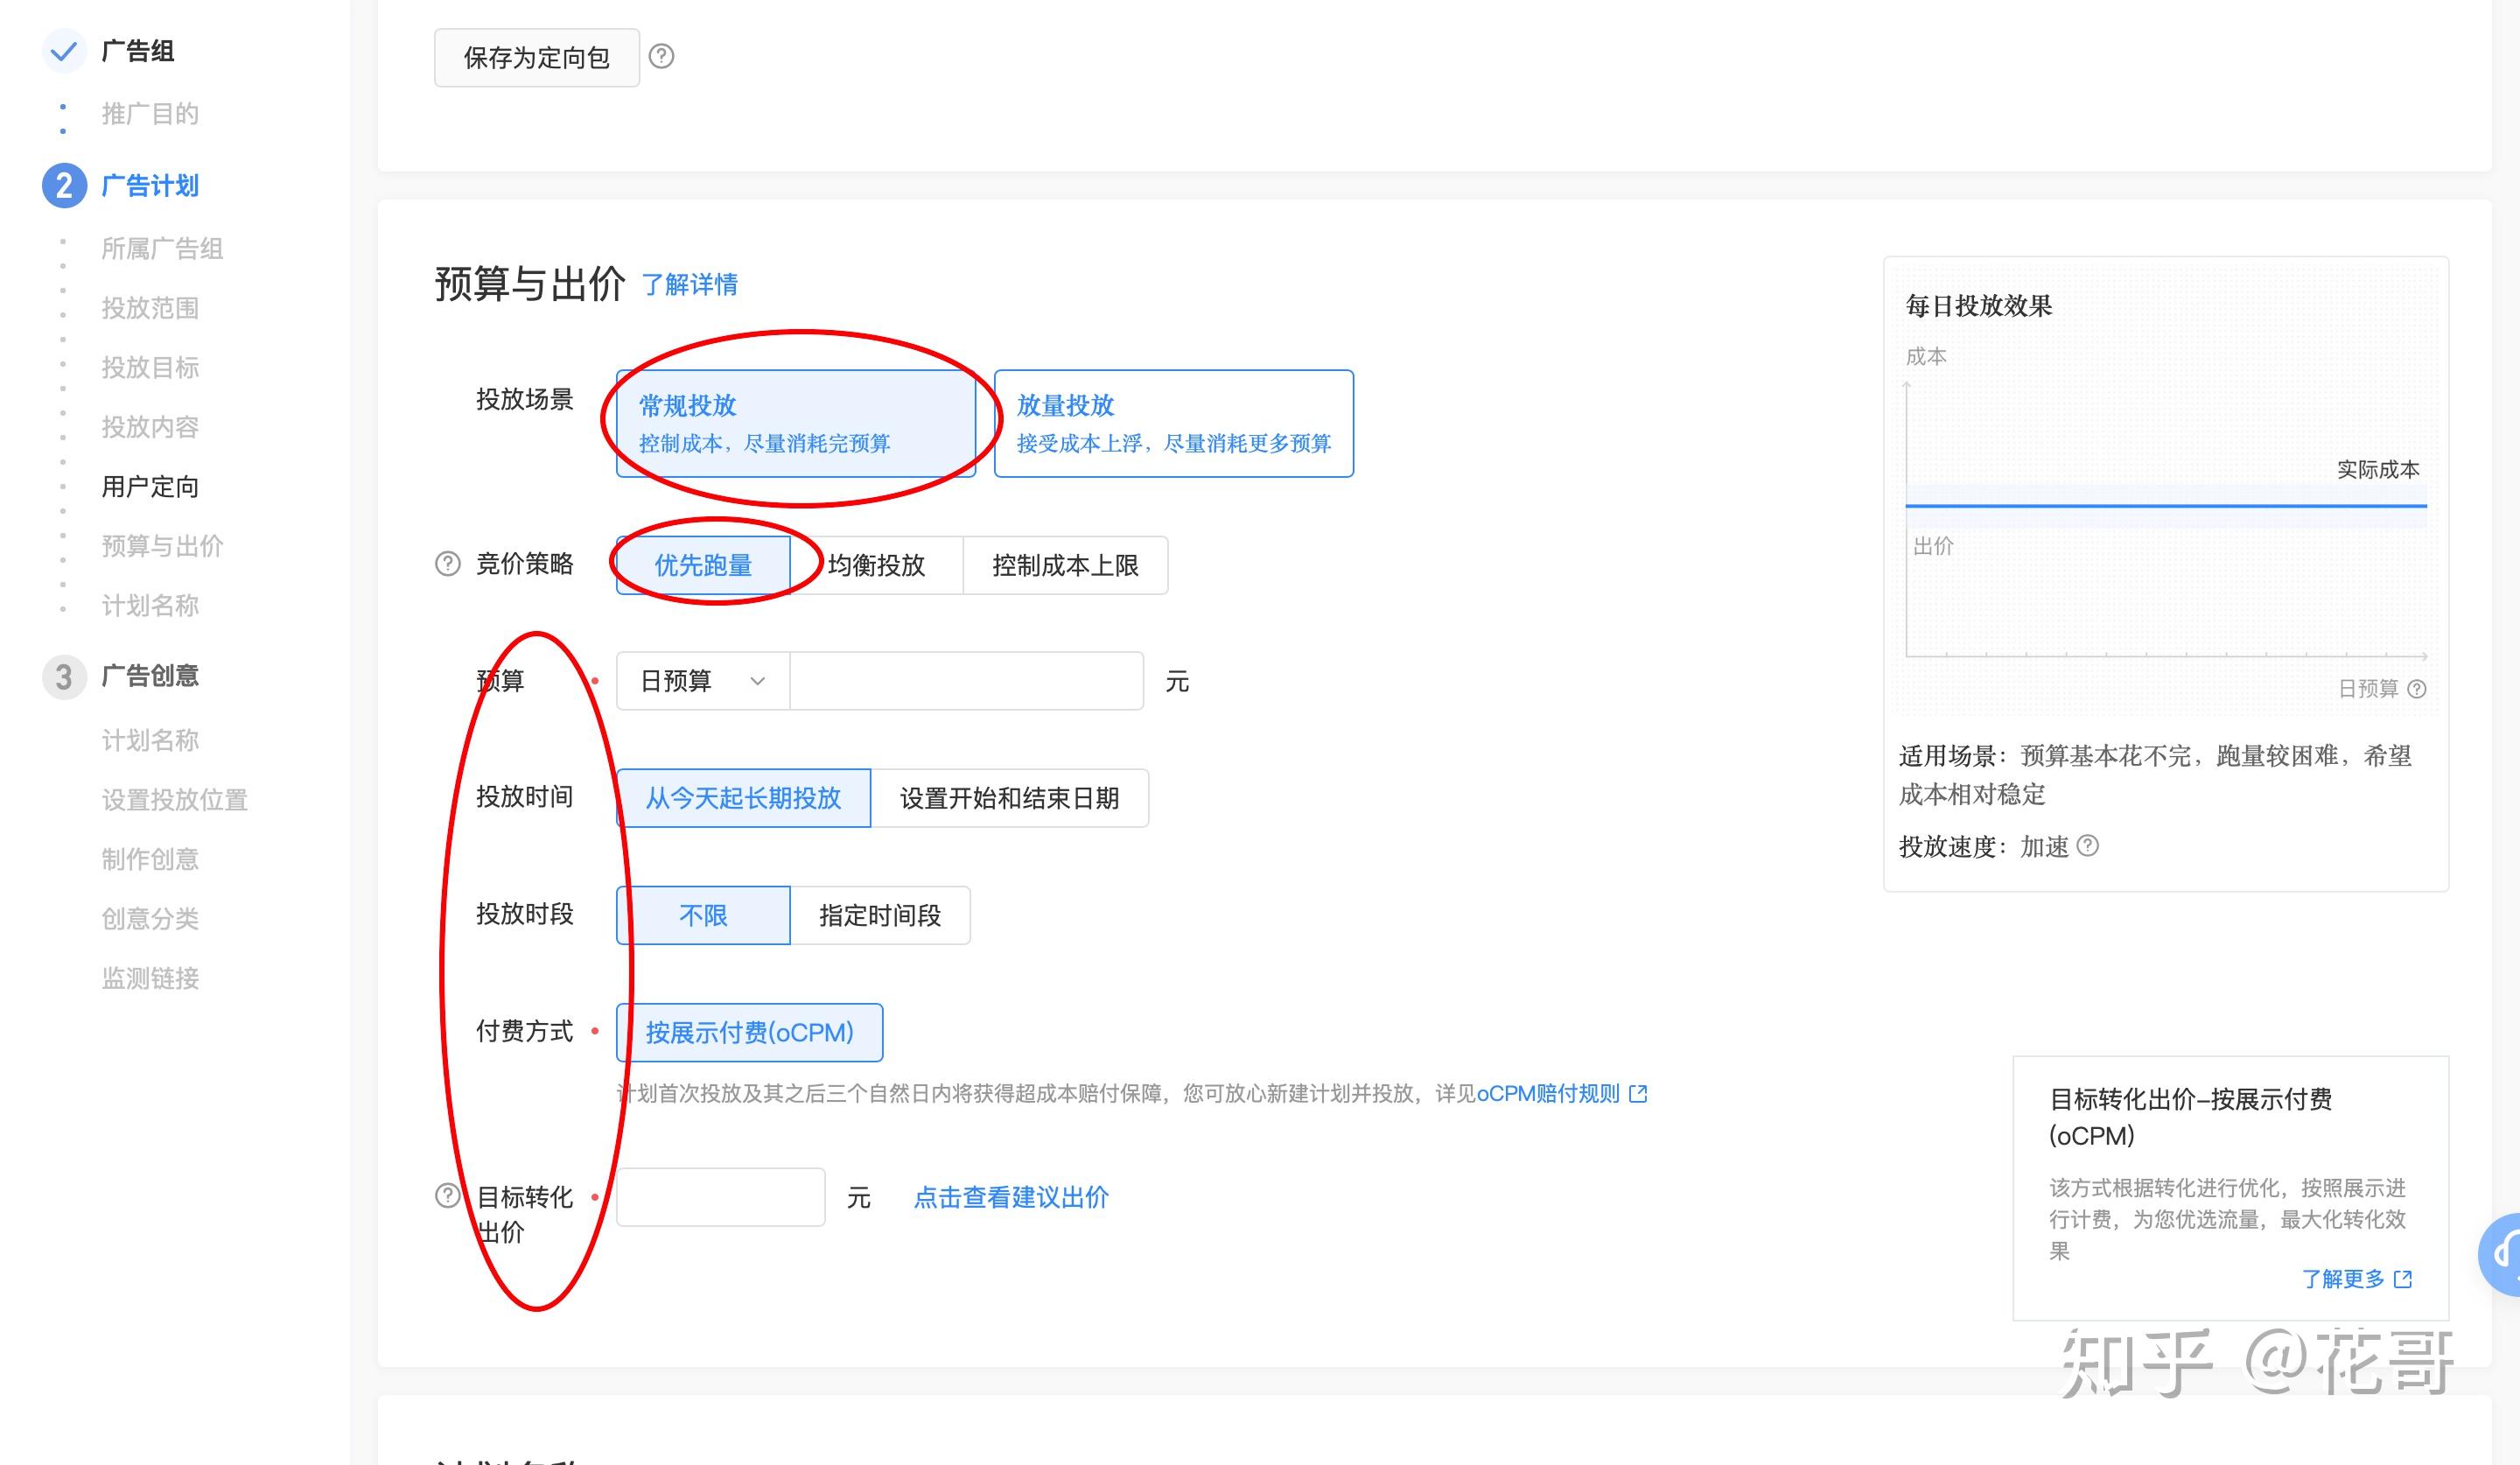Click the 广告组 completed checkmark icon

point(64,50)
